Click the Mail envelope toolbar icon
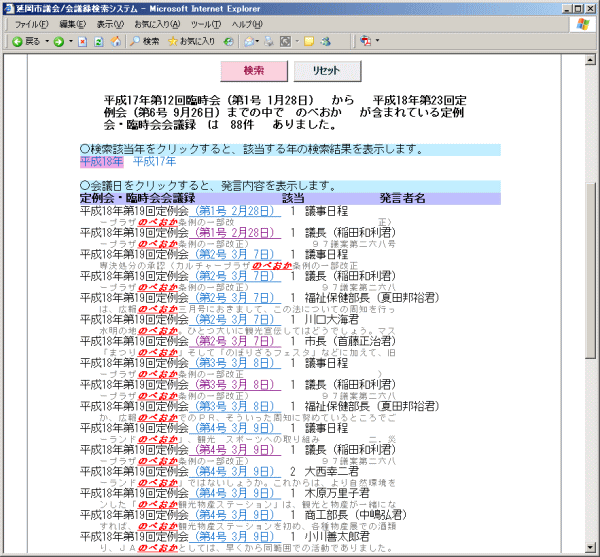Viewport: 600px width, 557px height. [249, 41]
